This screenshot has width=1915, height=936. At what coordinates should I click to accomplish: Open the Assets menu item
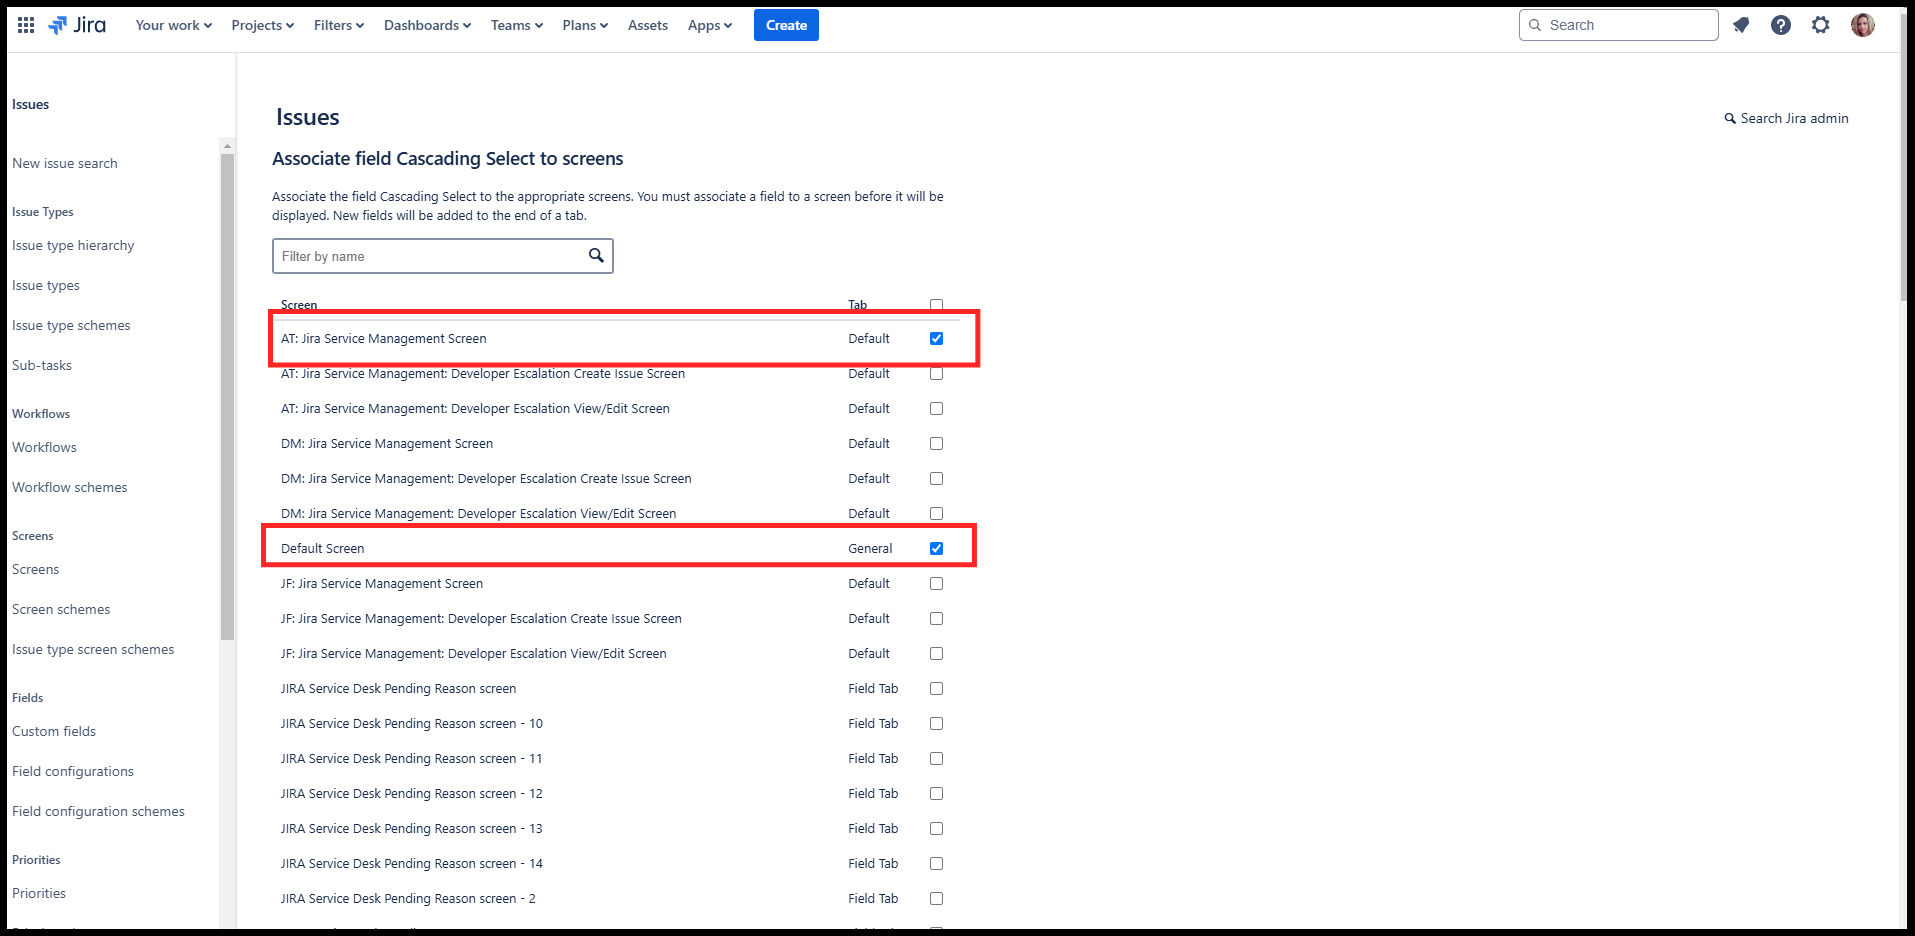pos(647,25)
